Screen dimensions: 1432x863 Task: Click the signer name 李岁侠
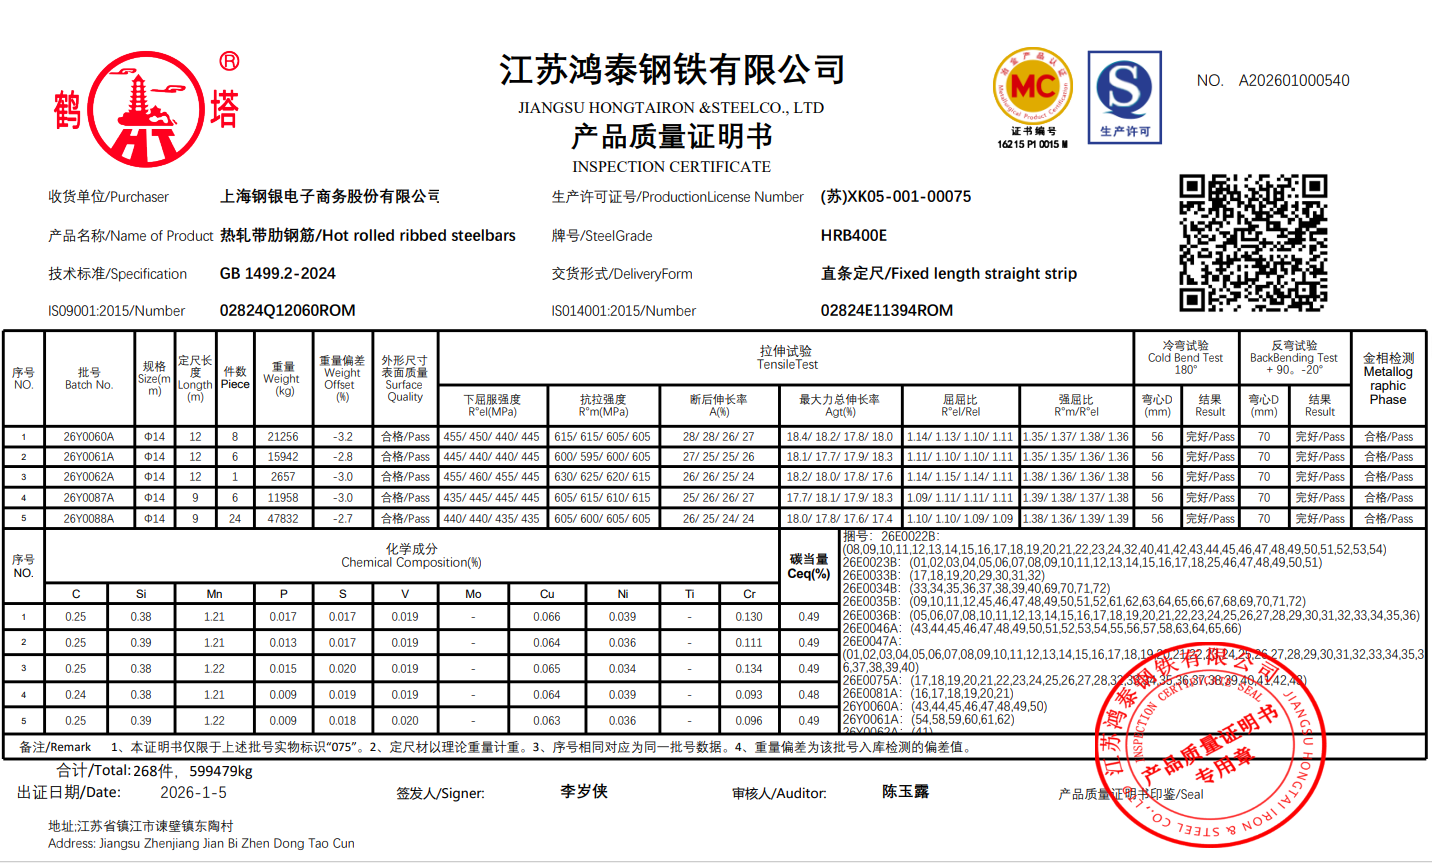point(584,791)
